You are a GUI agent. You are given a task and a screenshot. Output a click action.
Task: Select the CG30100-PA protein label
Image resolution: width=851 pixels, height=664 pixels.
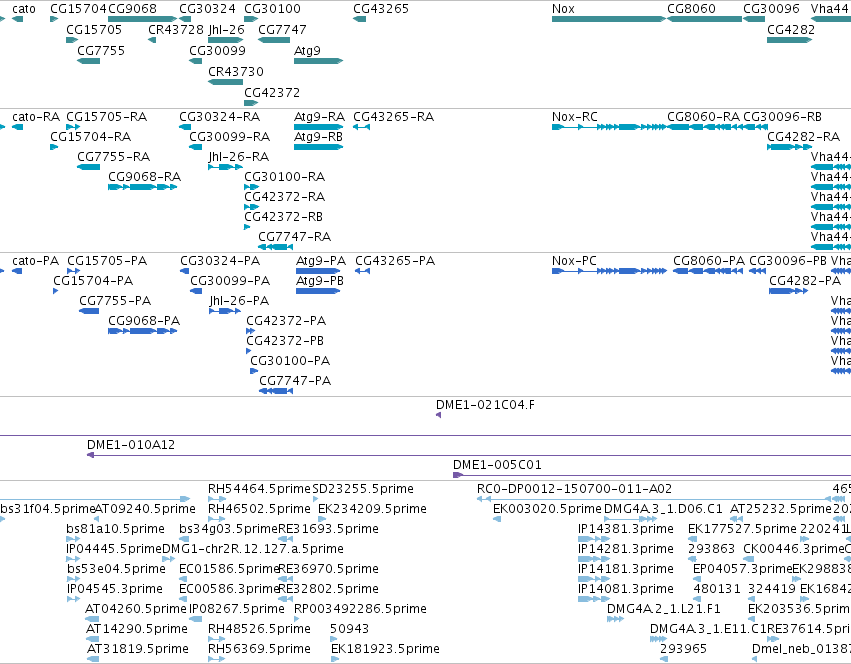coord(290,361)
